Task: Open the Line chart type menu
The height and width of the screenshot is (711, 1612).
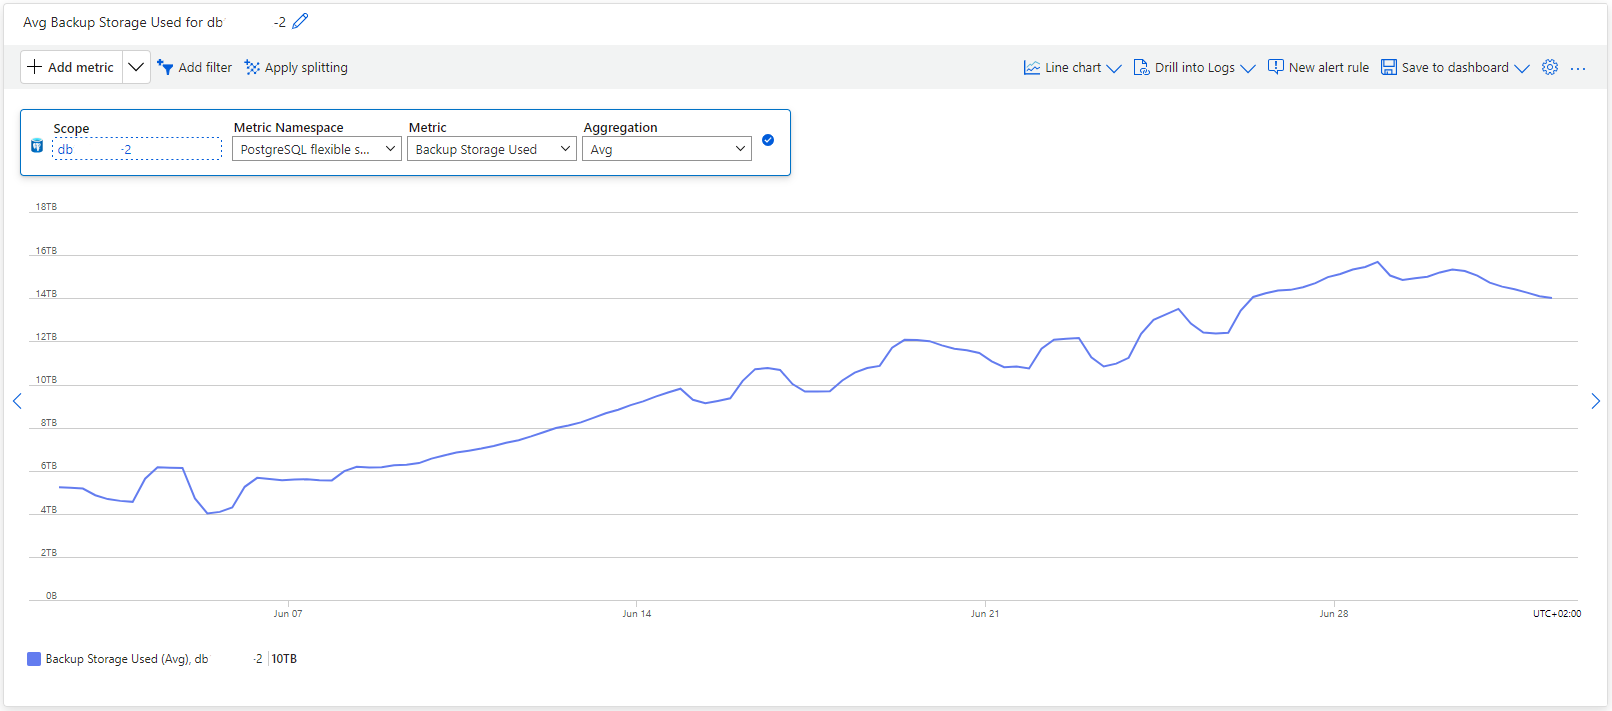Action: [x=1072, y=67]
